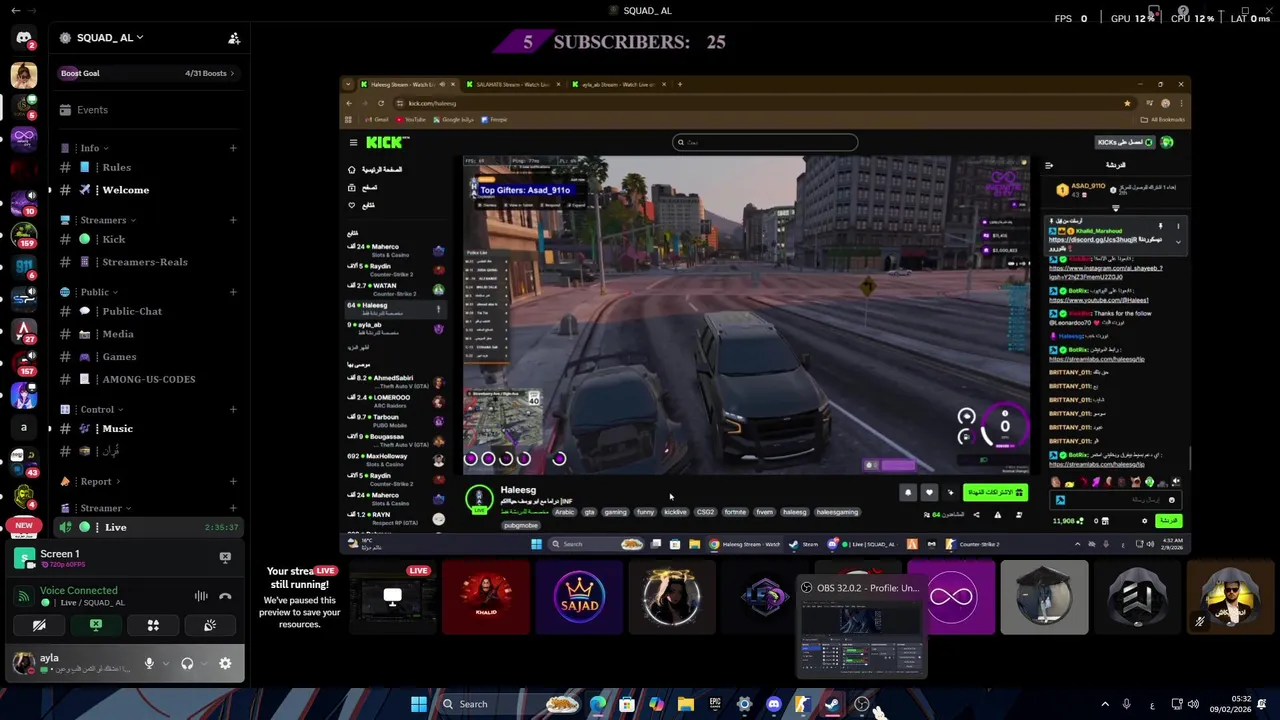Add a channel to Control category
Viewport: 1280px width, 720px height.
point(233,409)
